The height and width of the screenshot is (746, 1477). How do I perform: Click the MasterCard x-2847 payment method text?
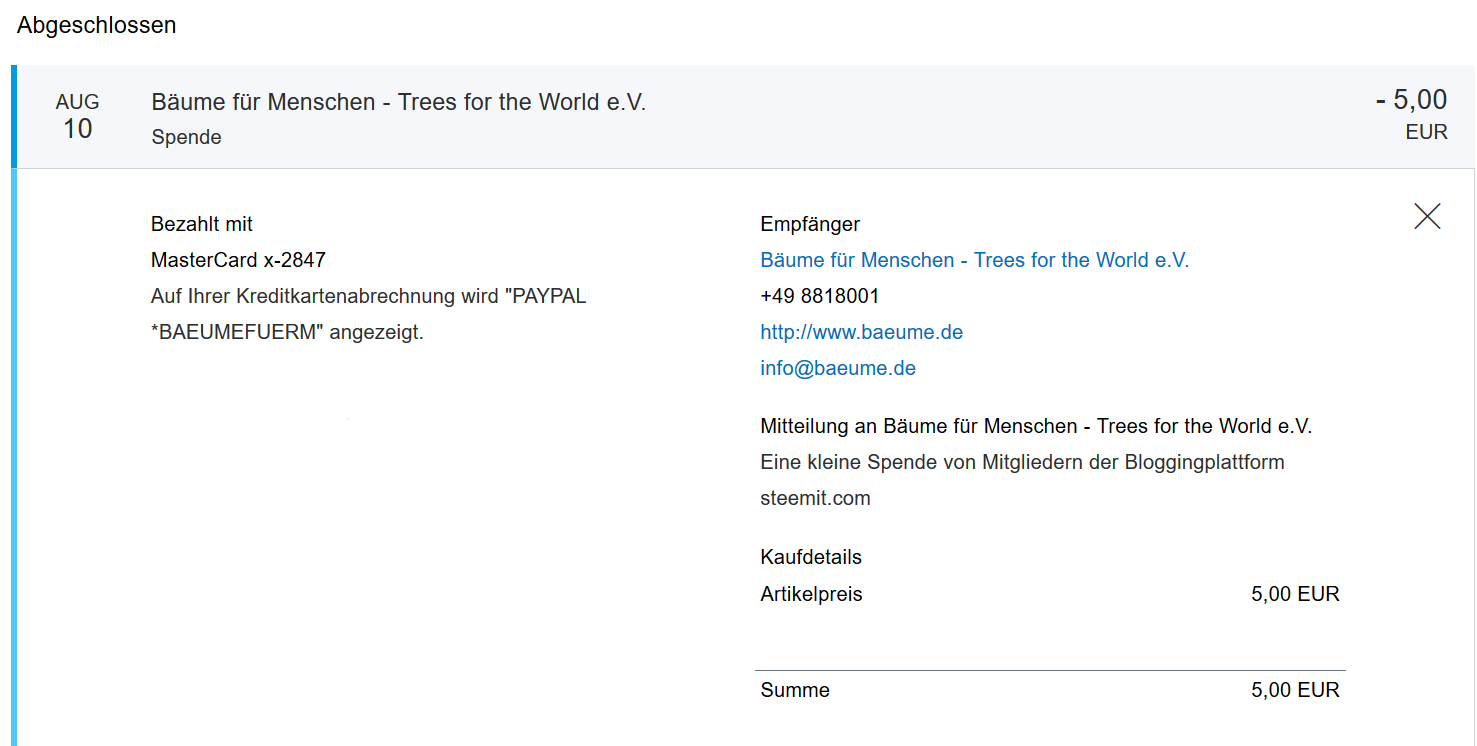[238, 260]
